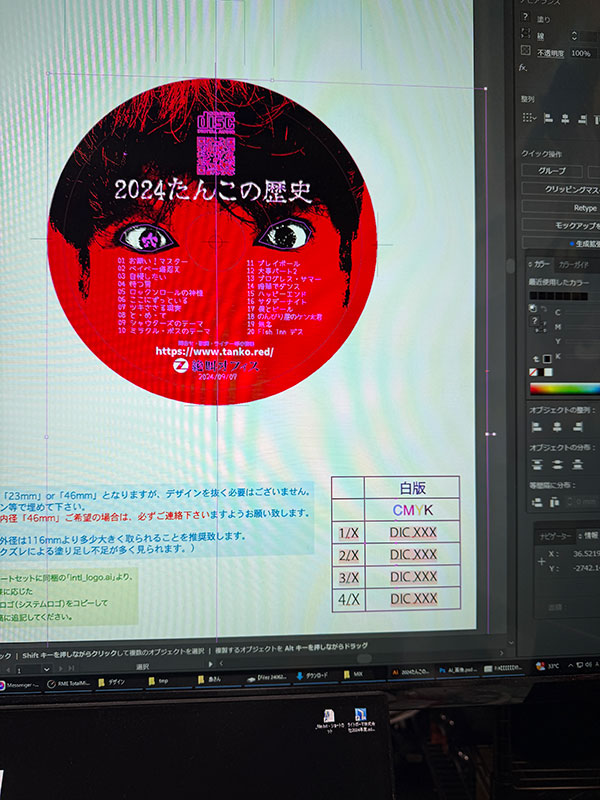Adjust stroke weight stepper arrows
600x800 pixels.
tap(574, 36)
